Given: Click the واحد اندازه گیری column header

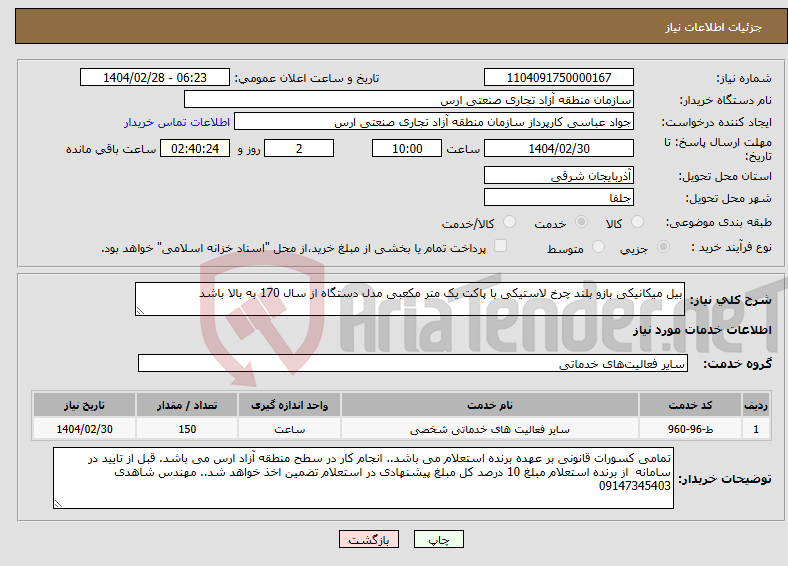Looking at the screenshot, I should coord(289,405).
